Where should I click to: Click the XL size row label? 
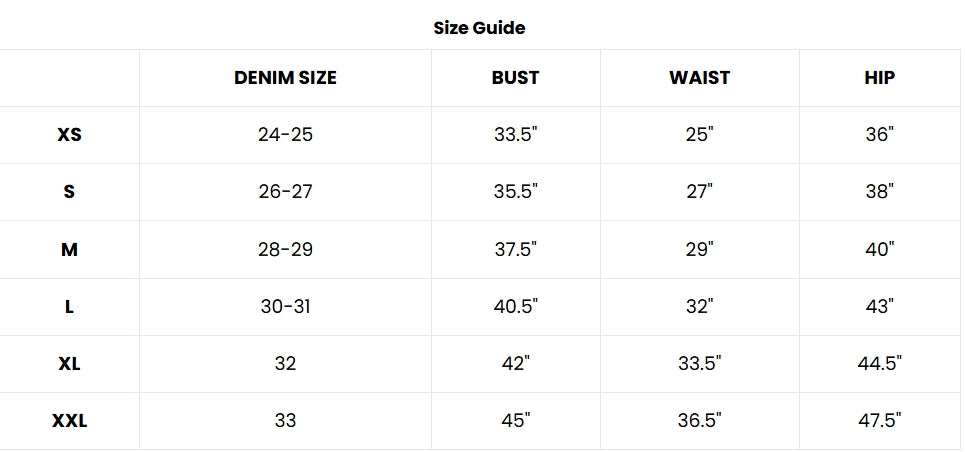(69, 364)
